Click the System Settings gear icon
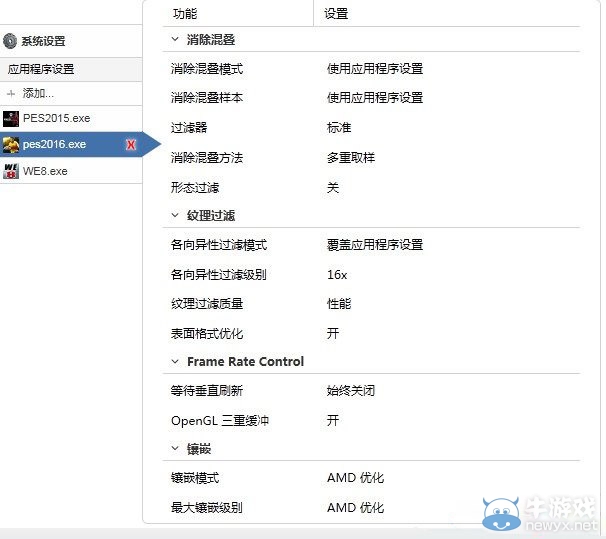Viewport: 606px width, 539px height. [x=10, y=41]
